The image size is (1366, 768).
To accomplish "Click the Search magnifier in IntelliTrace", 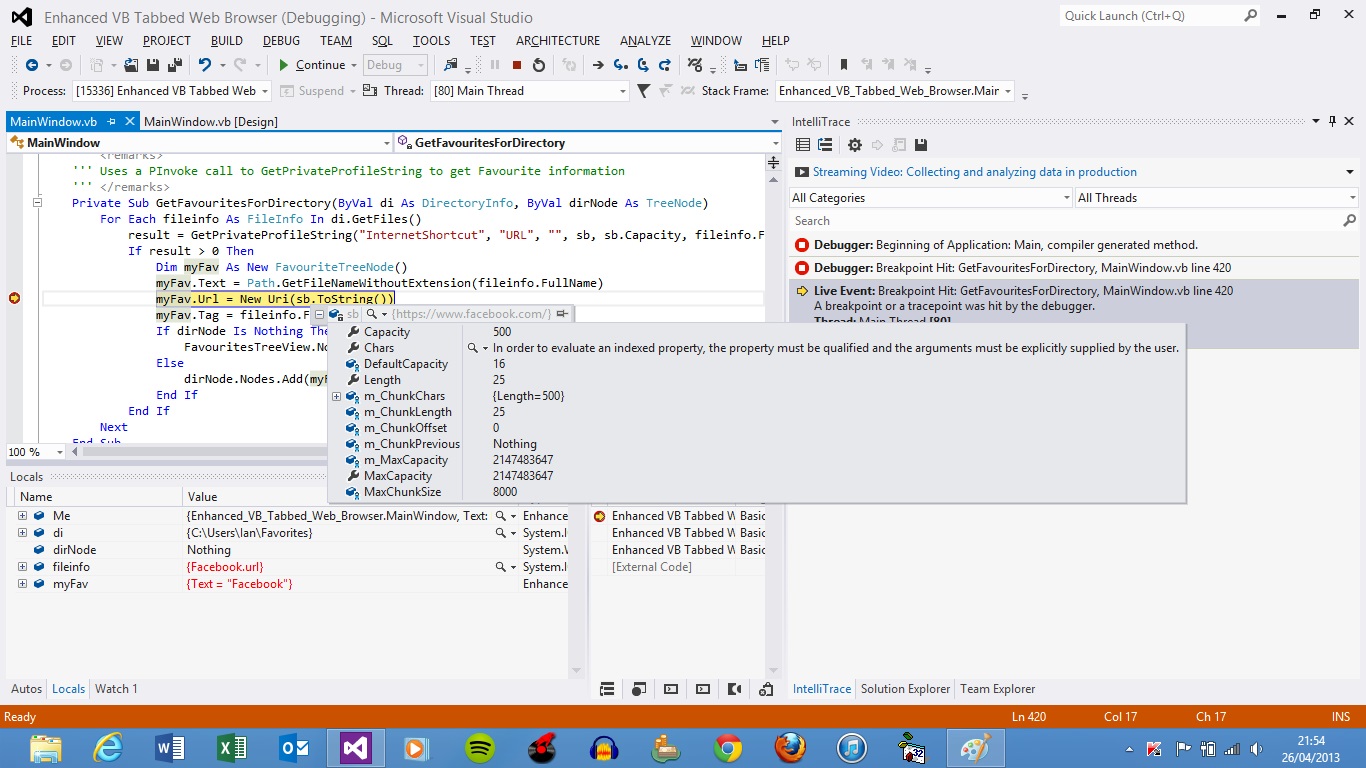I will pyautogui.click(x=1349, y=221).
